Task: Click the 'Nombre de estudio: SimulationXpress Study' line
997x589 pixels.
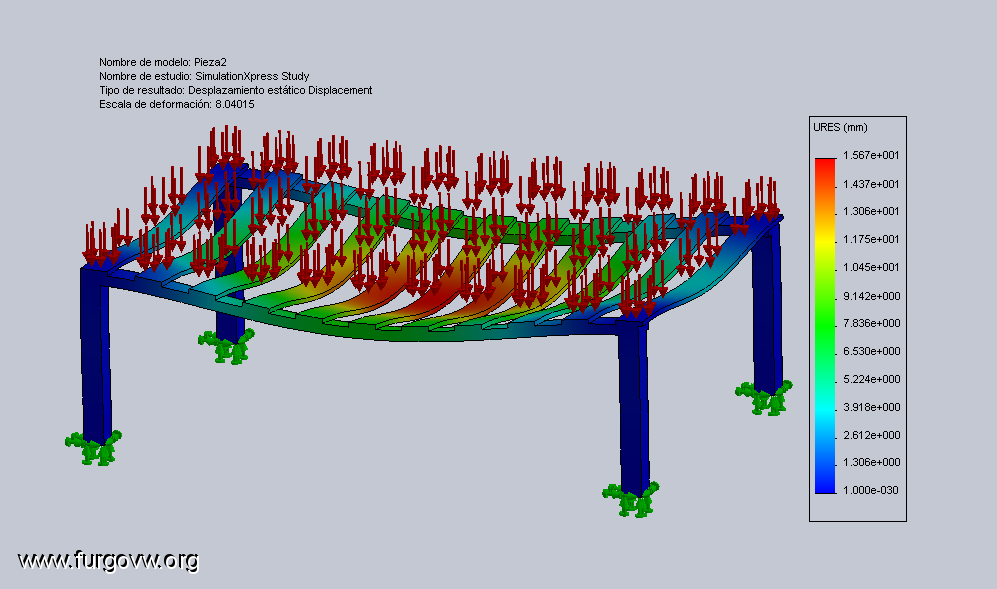Action: (204, 76)
